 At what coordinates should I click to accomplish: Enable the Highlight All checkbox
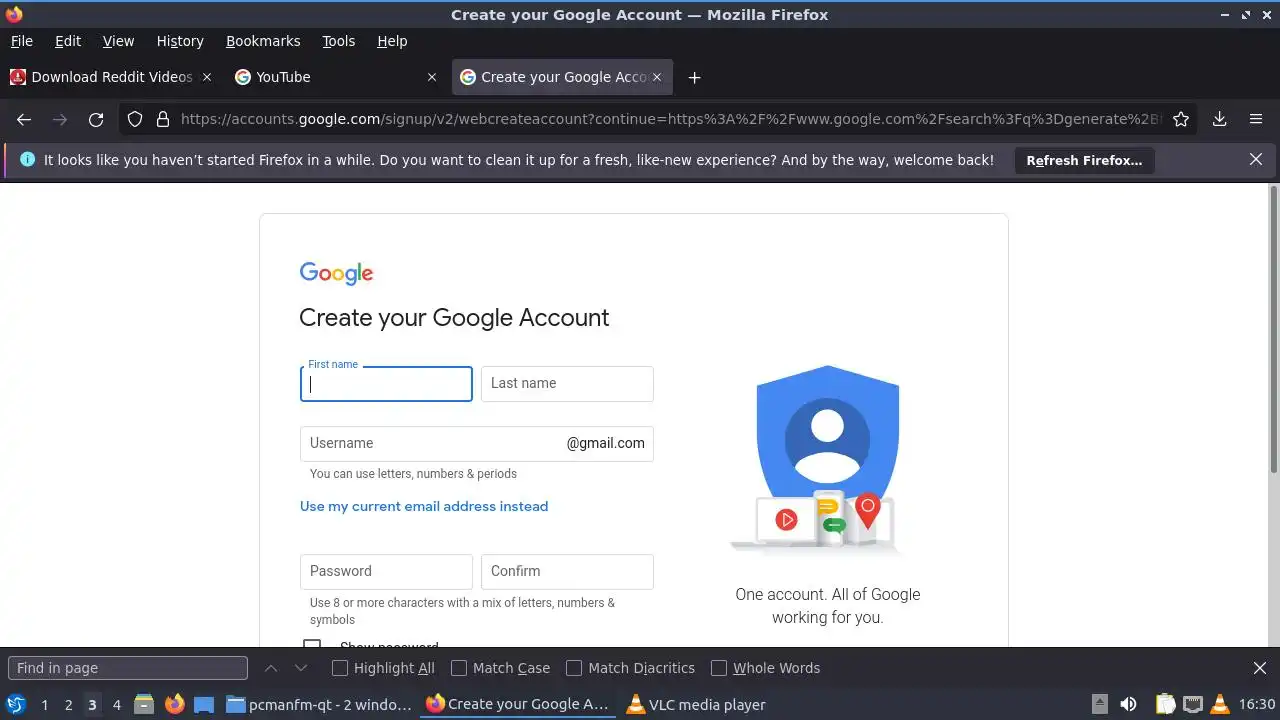click(x=340, y=668)
